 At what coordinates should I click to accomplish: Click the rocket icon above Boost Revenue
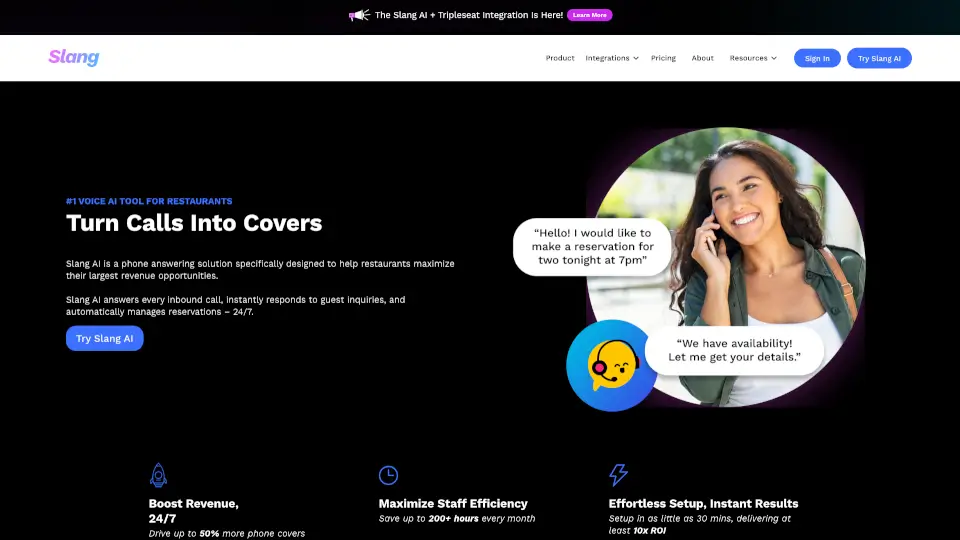(158, 474)
